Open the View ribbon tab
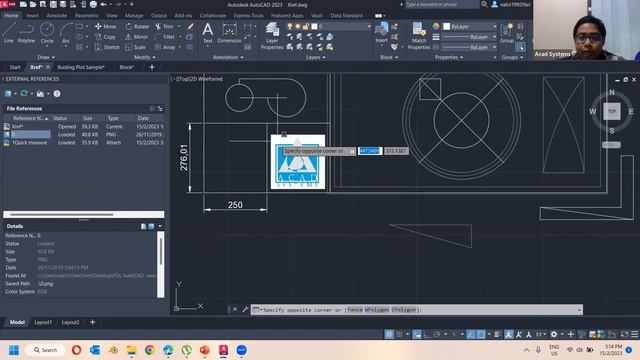 [111, 16]
